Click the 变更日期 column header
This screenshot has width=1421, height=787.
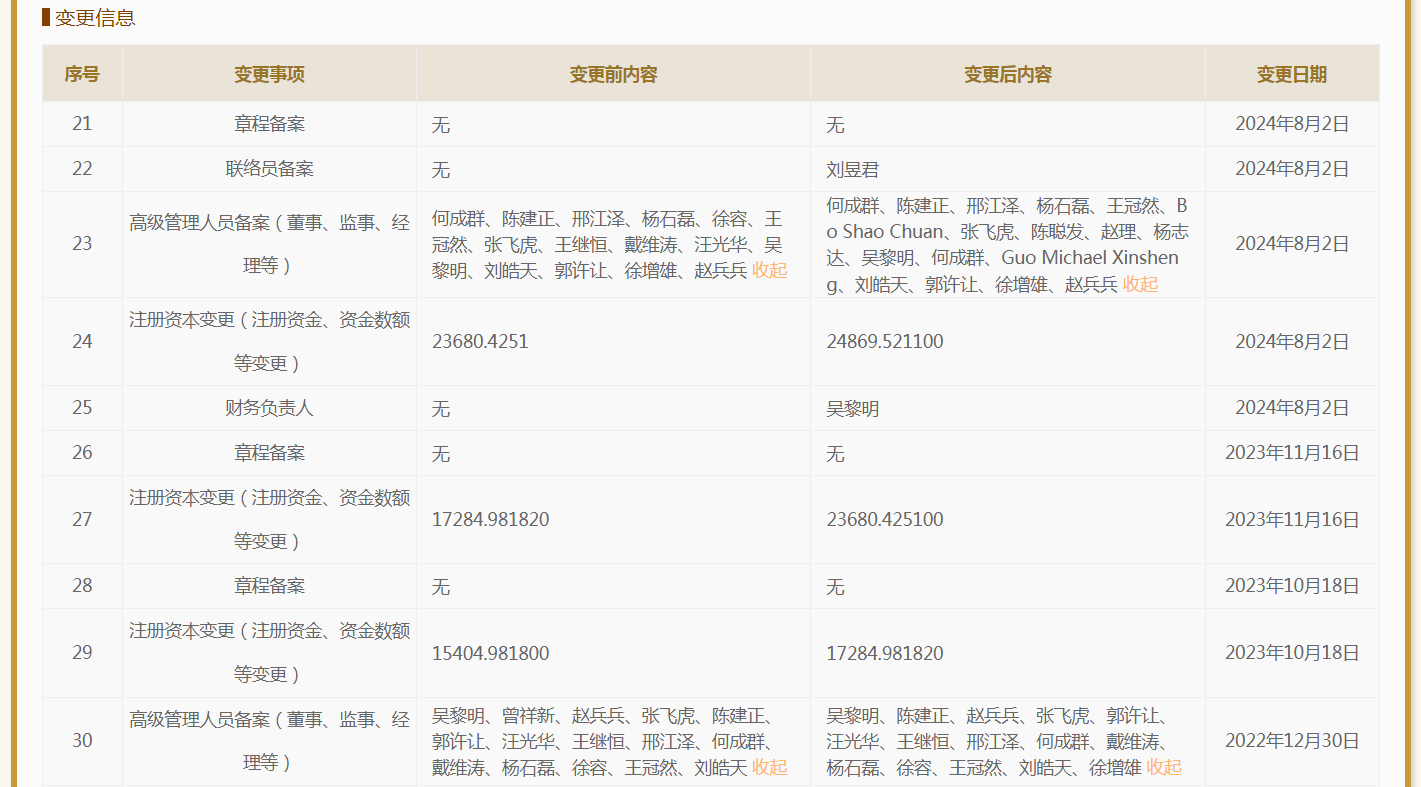tap(1291, 74)
